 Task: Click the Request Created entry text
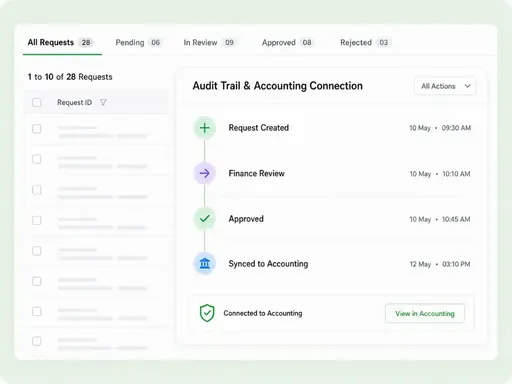[x=259, y=128]
